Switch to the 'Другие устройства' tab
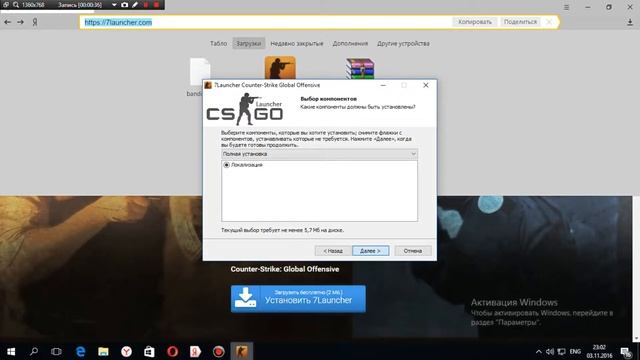 [403, 43]
